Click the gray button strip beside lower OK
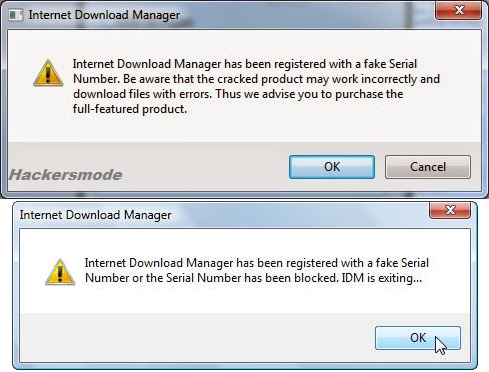Viewport: 489px width, 372px height. (197, 337)
